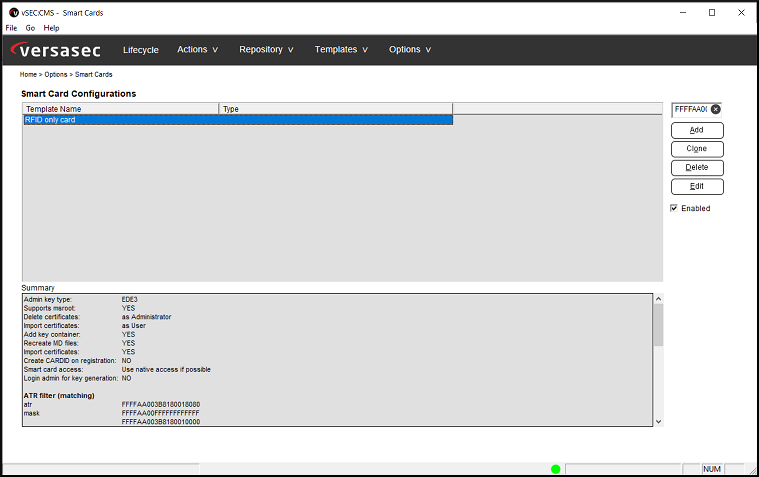759x477 pixels.
Task: Expand the Templates dropdown menu
Action: click(x=341, y=49)
